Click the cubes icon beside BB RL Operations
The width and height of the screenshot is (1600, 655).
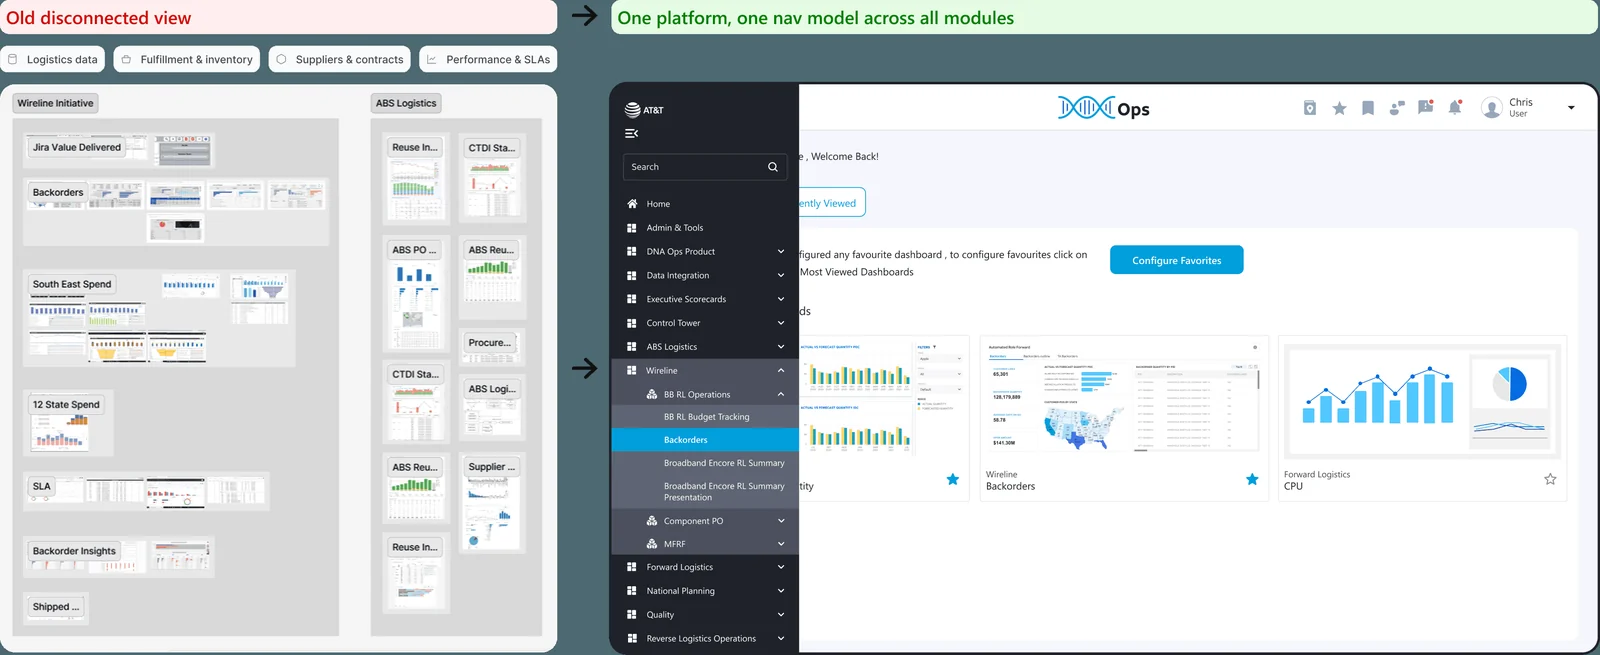click(652, 395)
